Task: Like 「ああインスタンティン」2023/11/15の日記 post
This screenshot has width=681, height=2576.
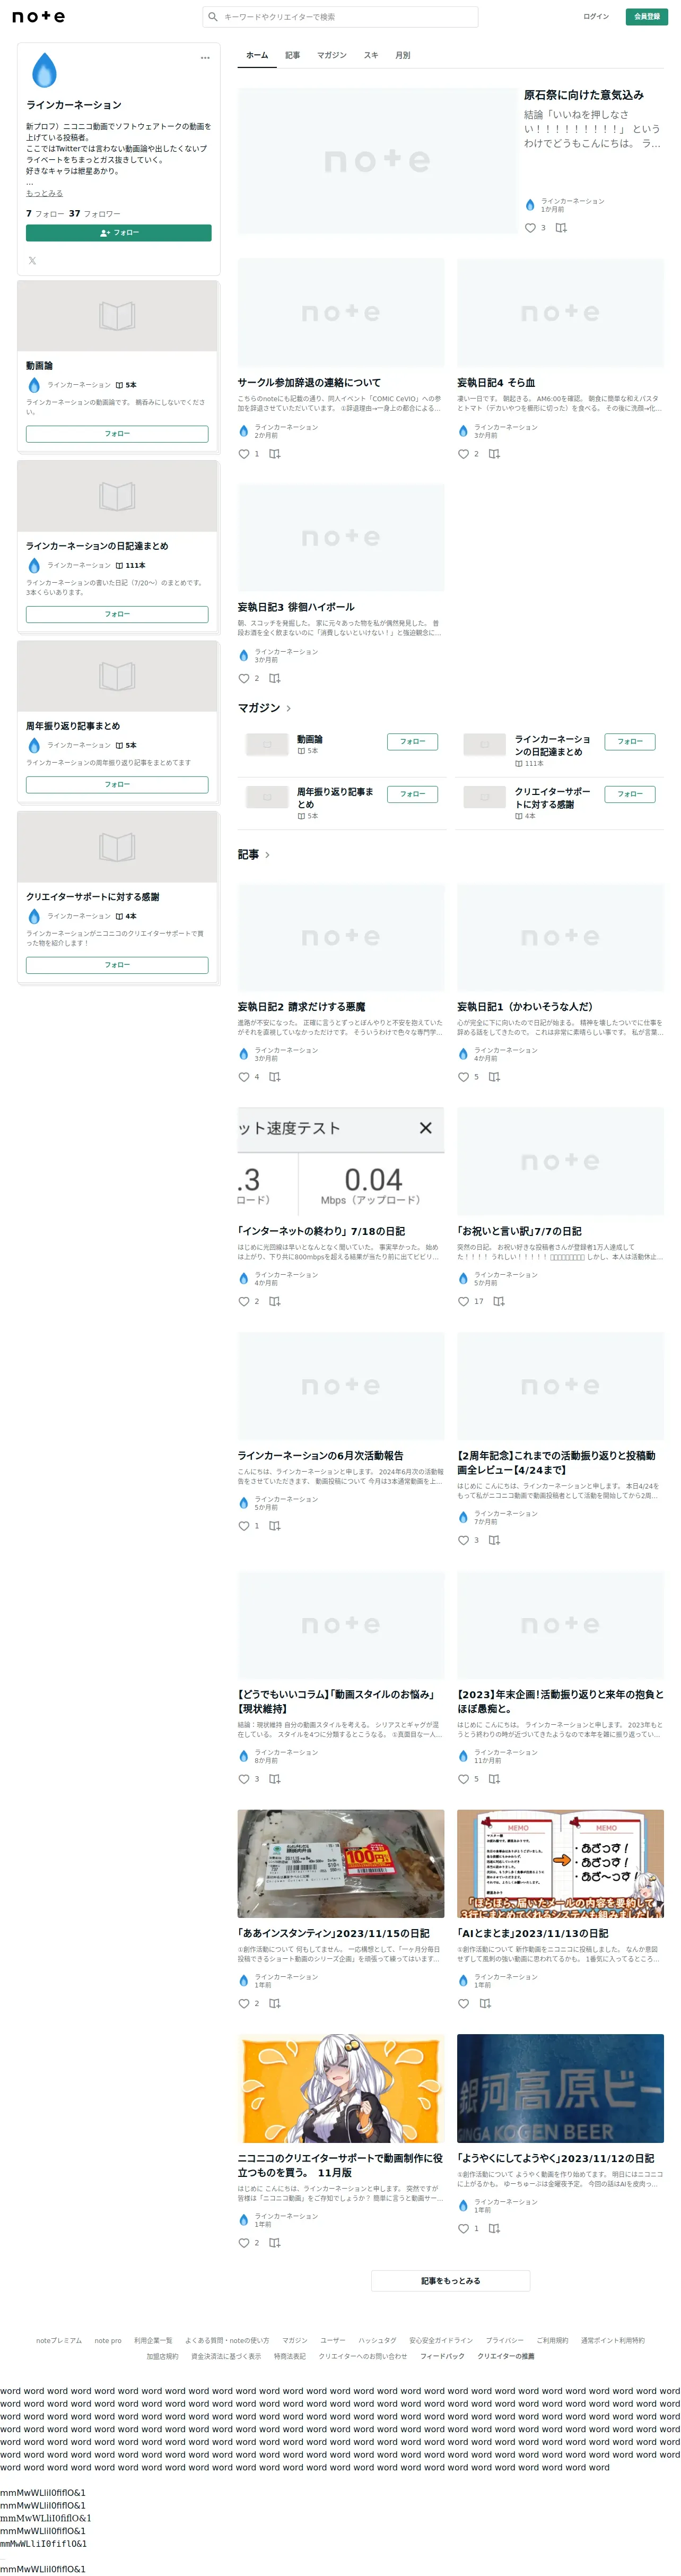Action: (x=243, y=2003)
